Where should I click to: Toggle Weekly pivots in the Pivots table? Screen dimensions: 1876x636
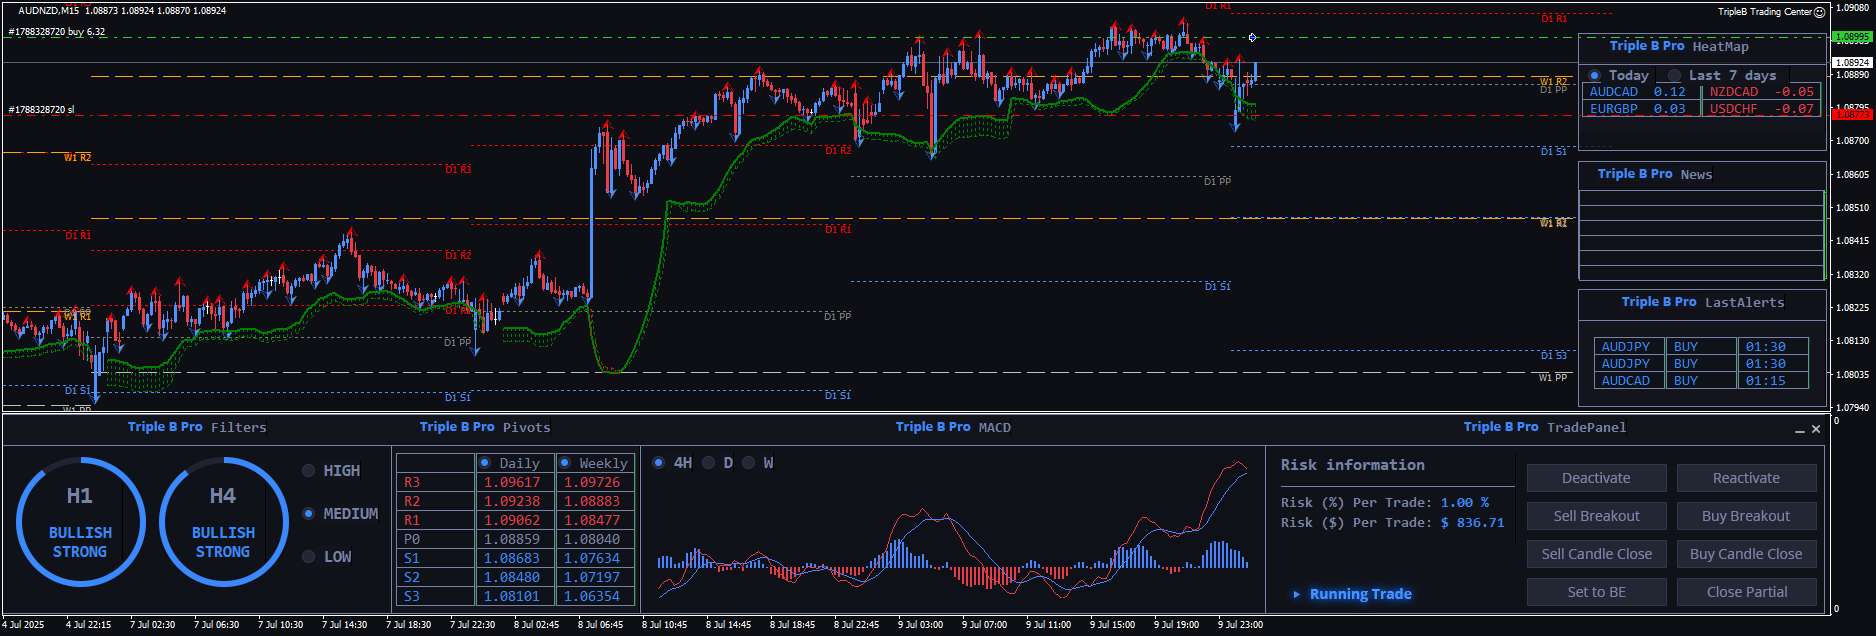[565, 463]
